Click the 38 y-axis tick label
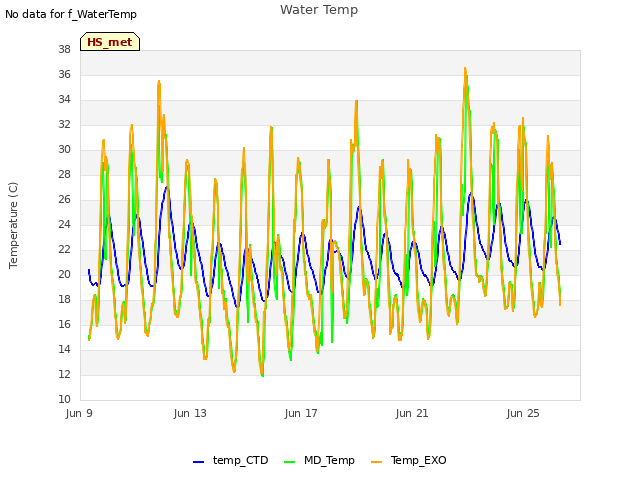640x480 pixels. click(64, 49)
